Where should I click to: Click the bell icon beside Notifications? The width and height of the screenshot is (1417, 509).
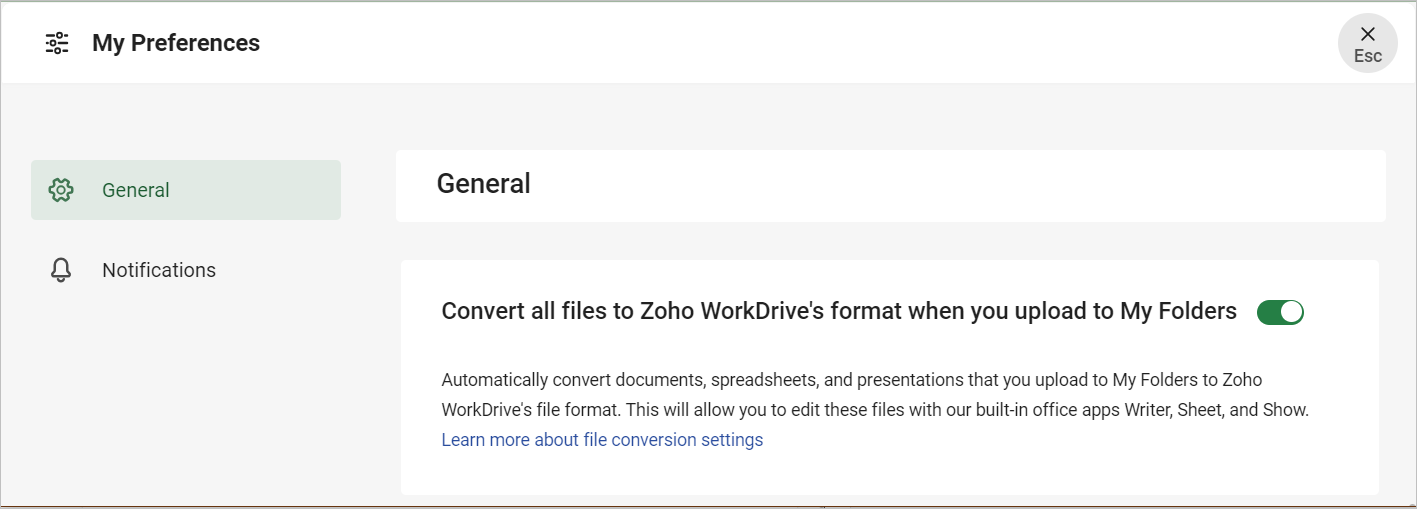61,270
